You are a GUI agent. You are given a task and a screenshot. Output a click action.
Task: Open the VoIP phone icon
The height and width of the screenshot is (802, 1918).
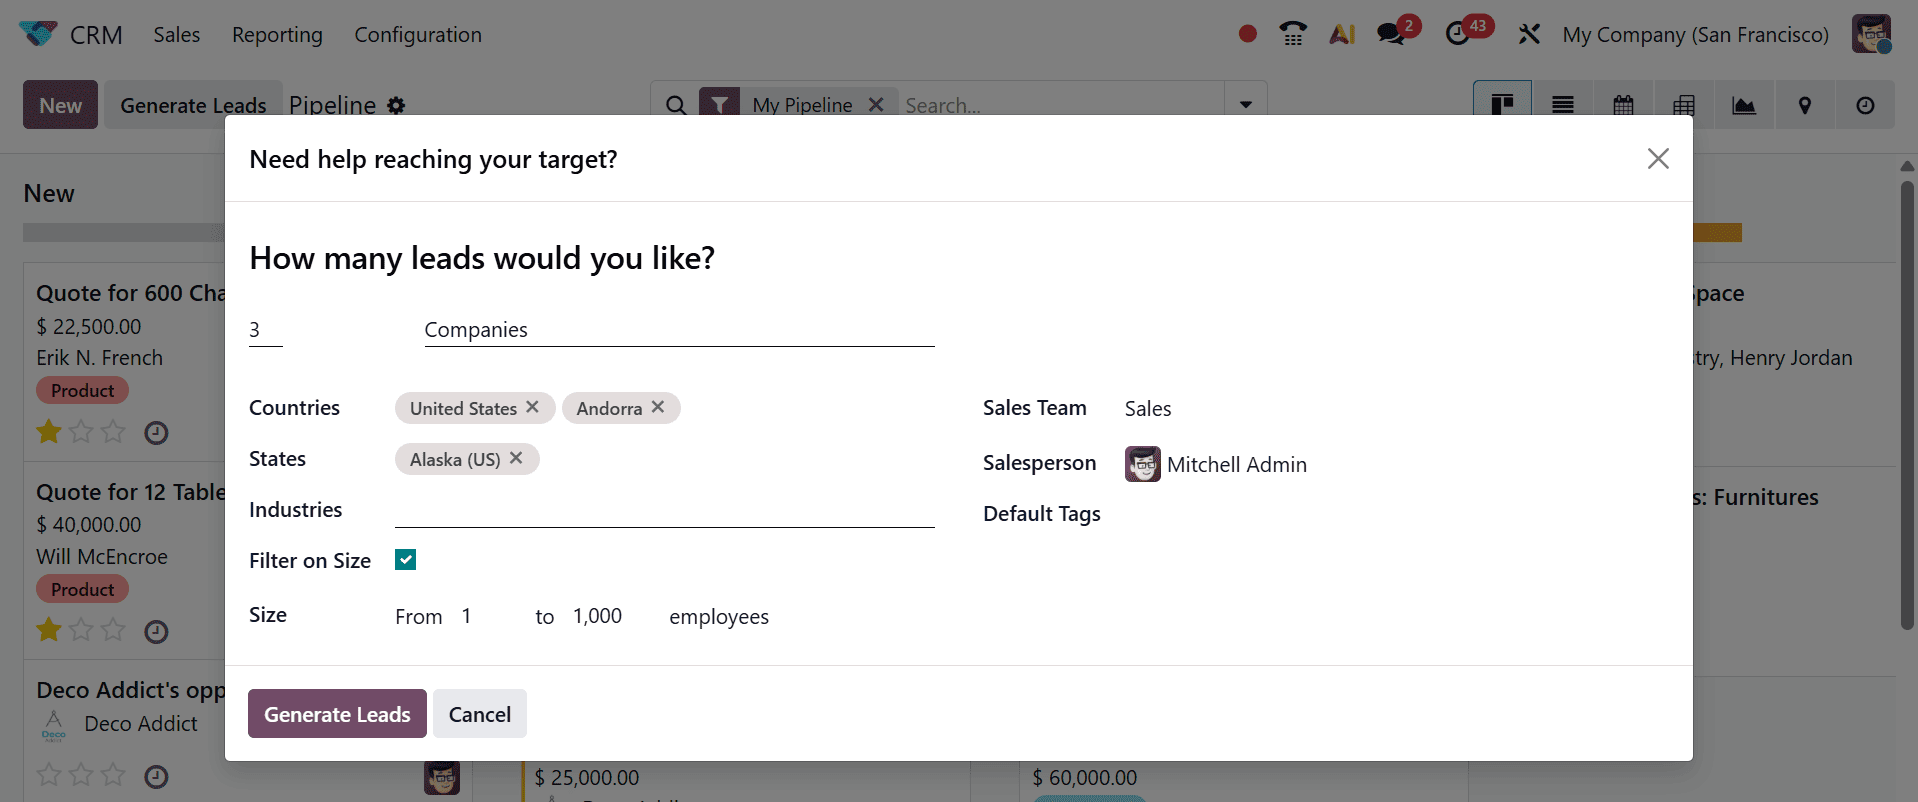click(1293, 34)
